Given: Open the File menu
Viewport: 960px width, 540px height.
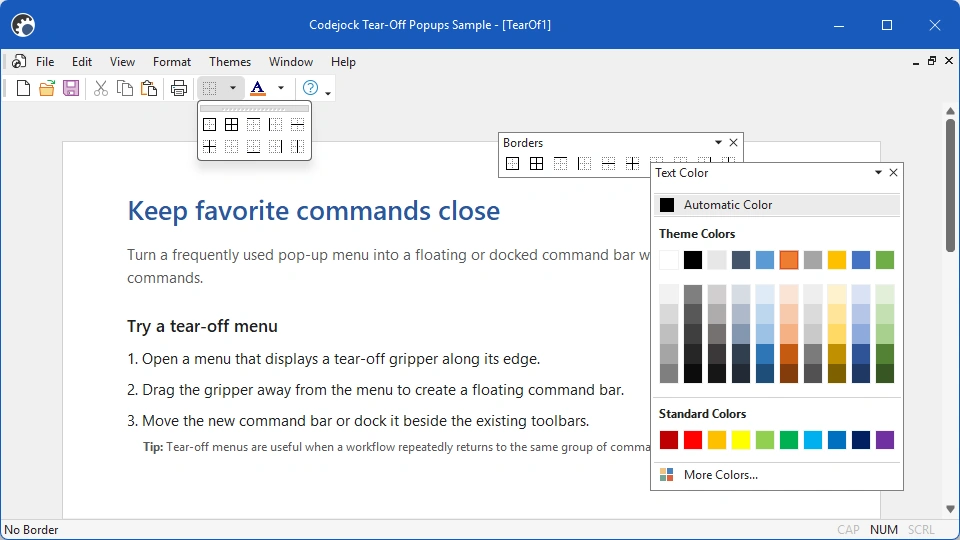Looking at the screenshot, I should (45, 62).
